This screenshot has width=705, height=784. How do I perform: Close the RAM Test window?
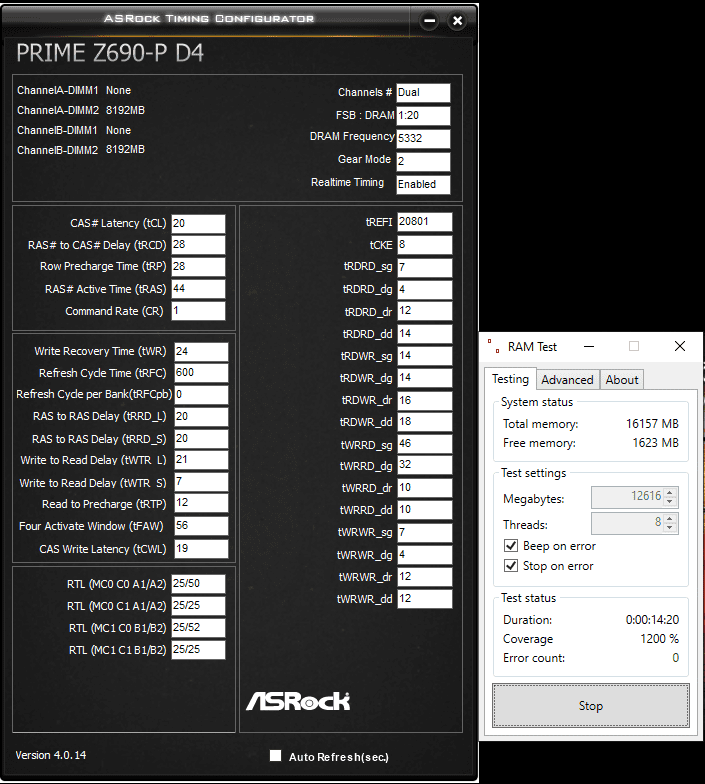tap(680, 346)
